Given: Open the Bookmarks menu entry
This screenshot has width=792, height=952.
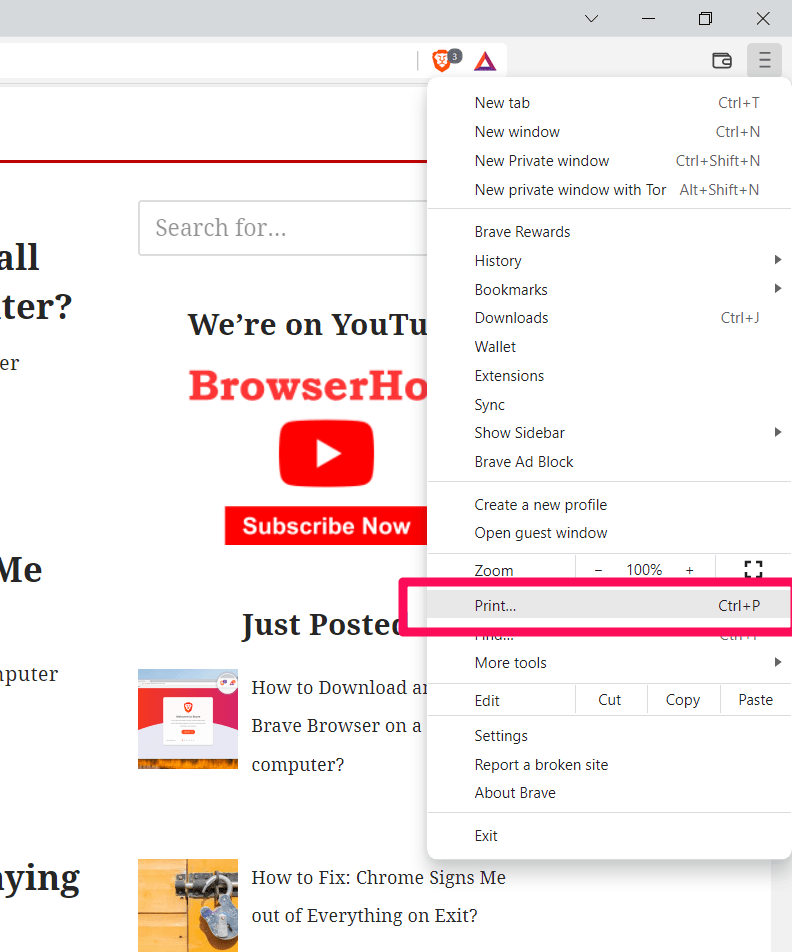Looking at the screenshot, I should click(609, 290).
